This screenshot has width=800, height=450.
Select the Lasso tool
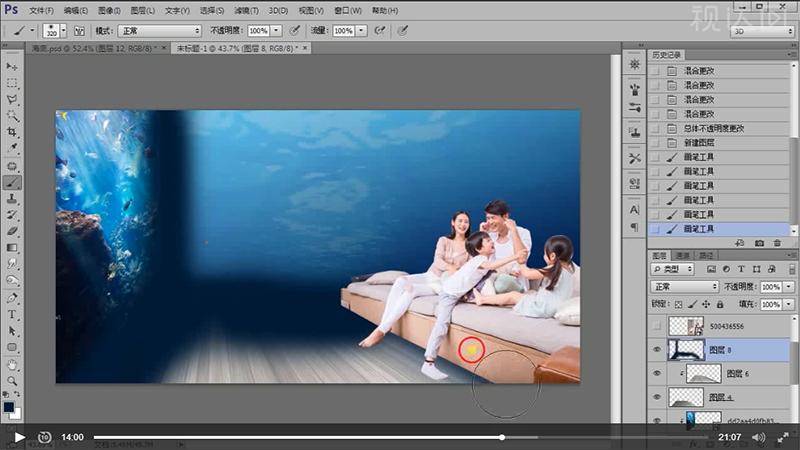[x=12, y=99]
